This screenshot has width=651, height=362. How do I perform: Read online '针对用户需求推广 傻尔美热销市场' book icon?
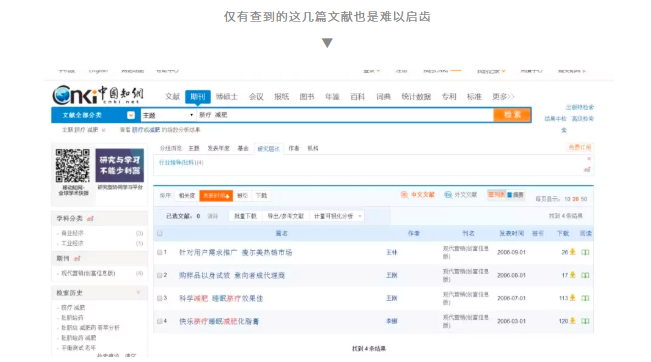click(x=585, y=252)
